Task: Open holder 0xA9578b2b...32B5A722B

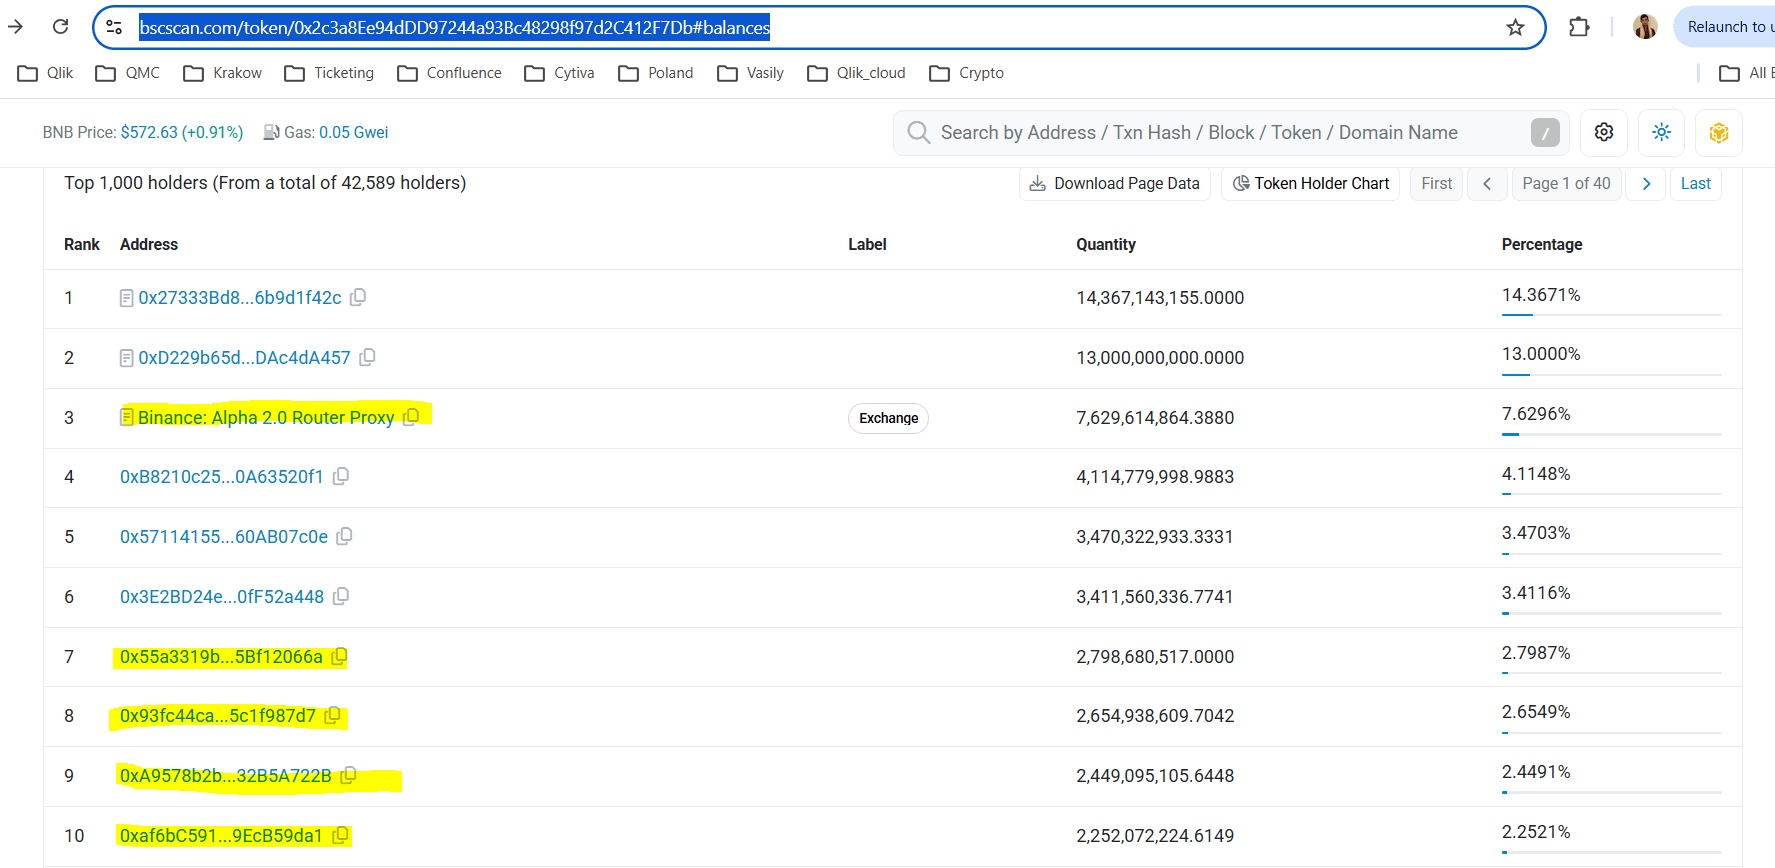Action: pyautogui.click(x=226, y=775)
